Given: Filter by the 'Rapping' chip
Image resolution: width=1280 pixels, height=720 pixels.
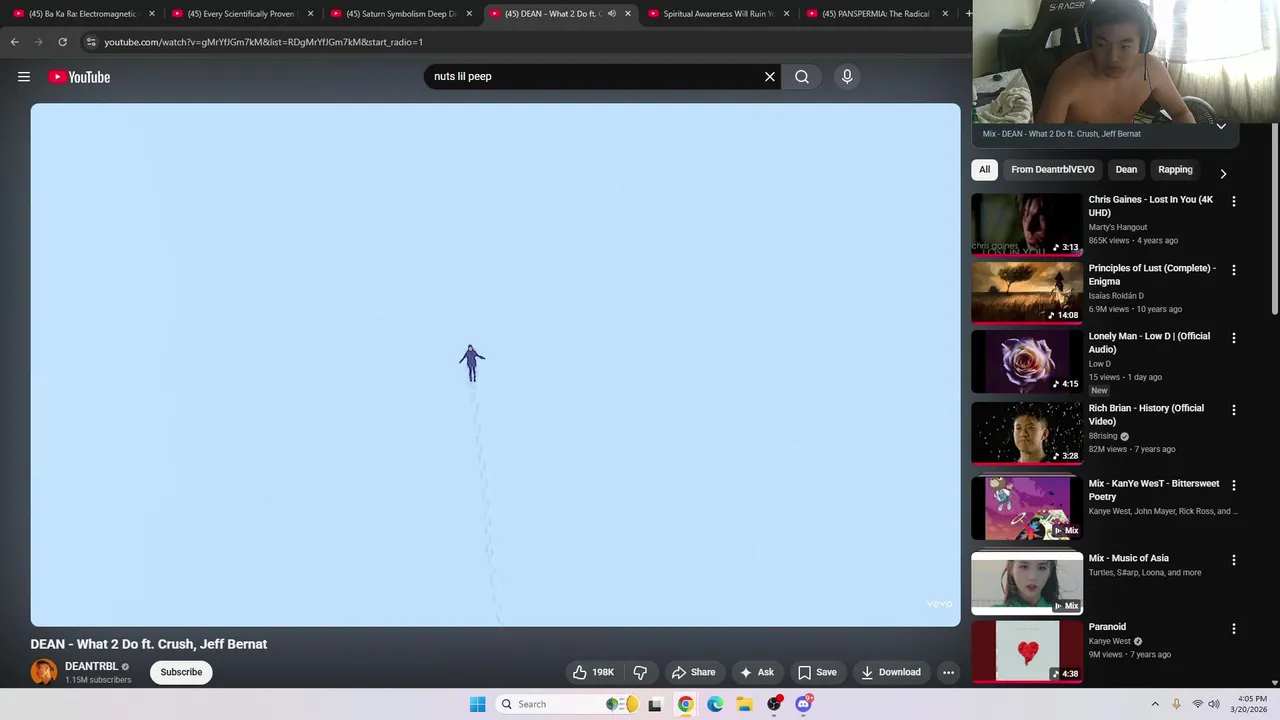Looking at the screenshot, I should click(x=1175, y=170).
